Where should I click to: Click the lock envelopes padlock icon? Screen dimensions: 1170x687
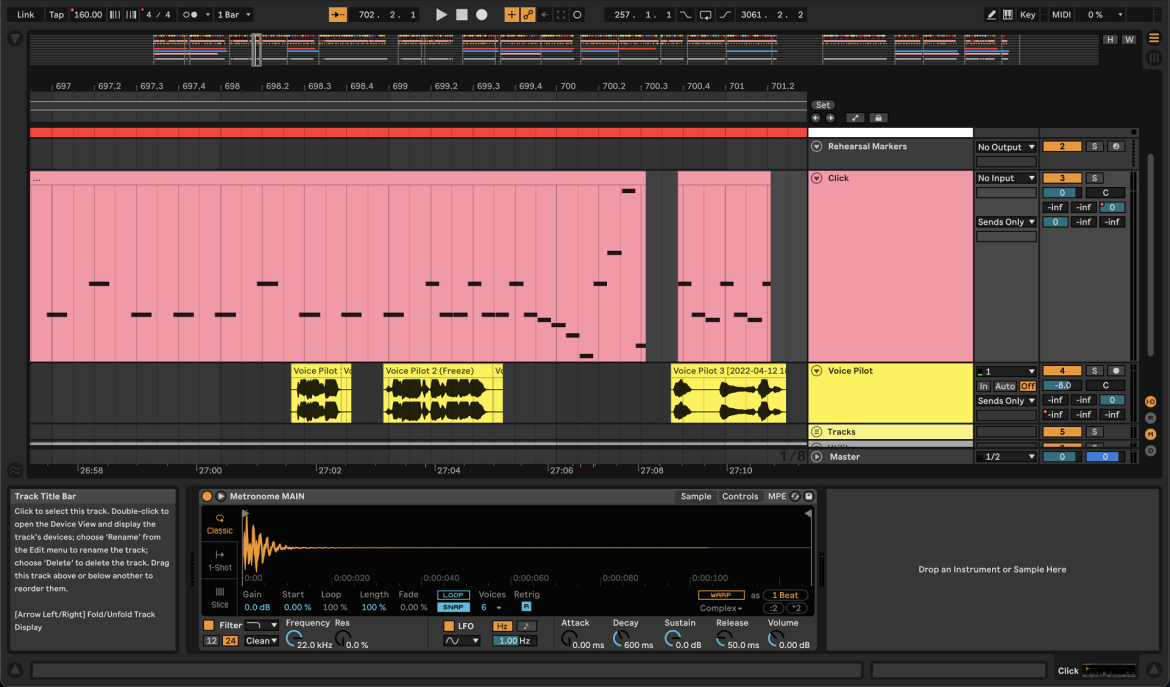(878, 118)
